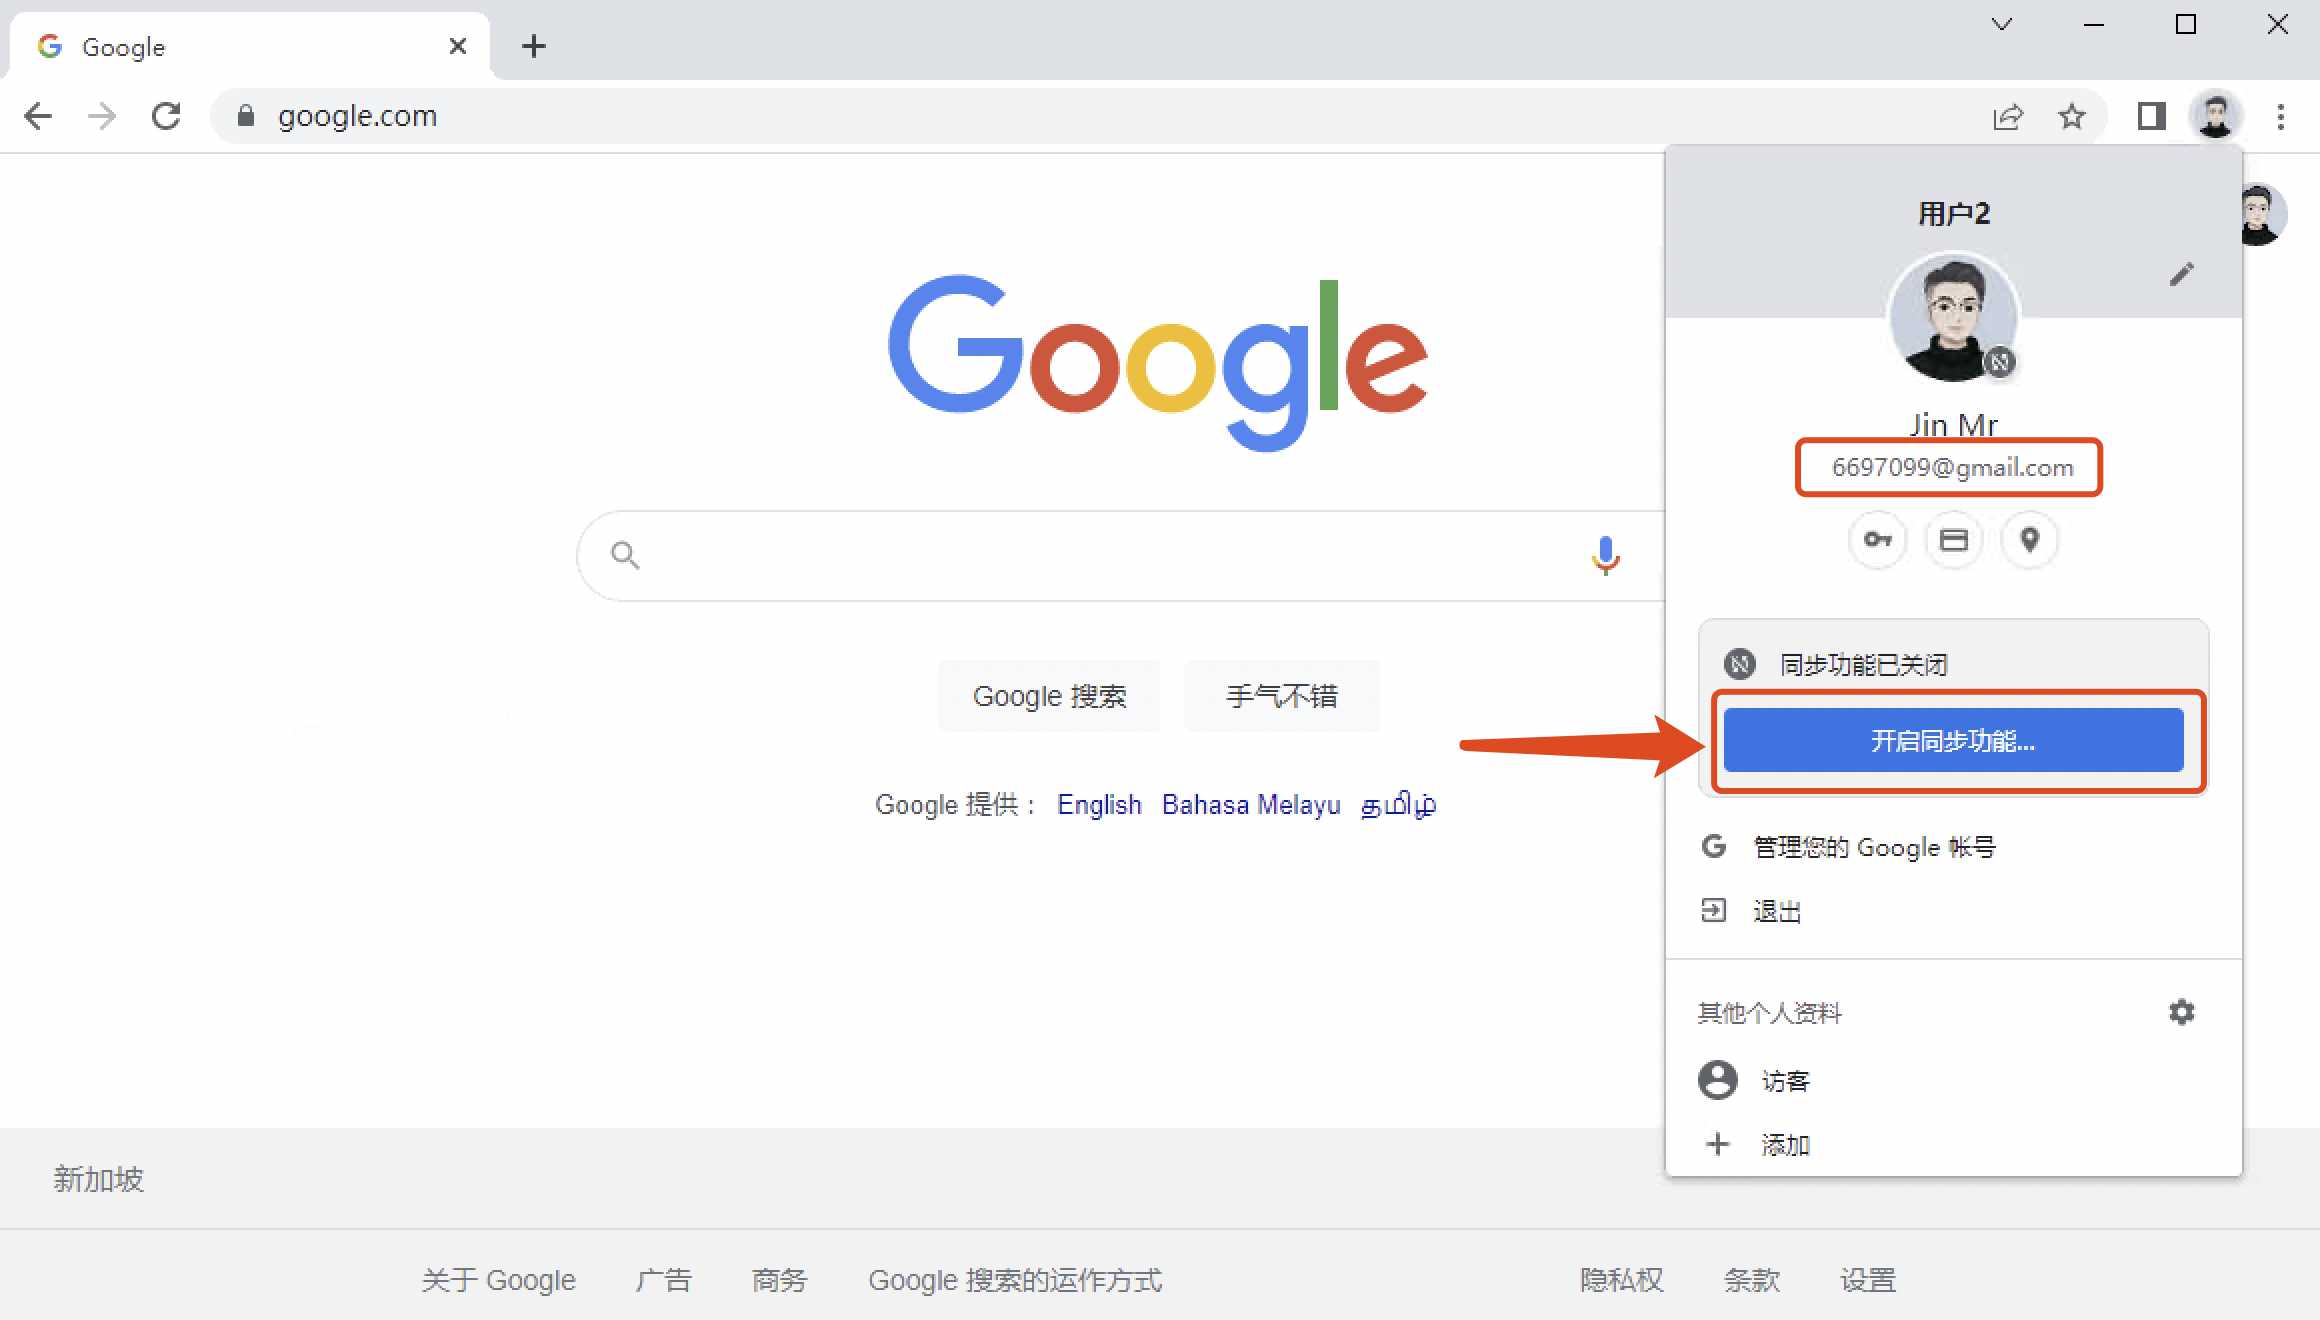Edit the profile with the pencil icon
The width and height of the screenshot is (2320, 1320).
(2182, 274)
